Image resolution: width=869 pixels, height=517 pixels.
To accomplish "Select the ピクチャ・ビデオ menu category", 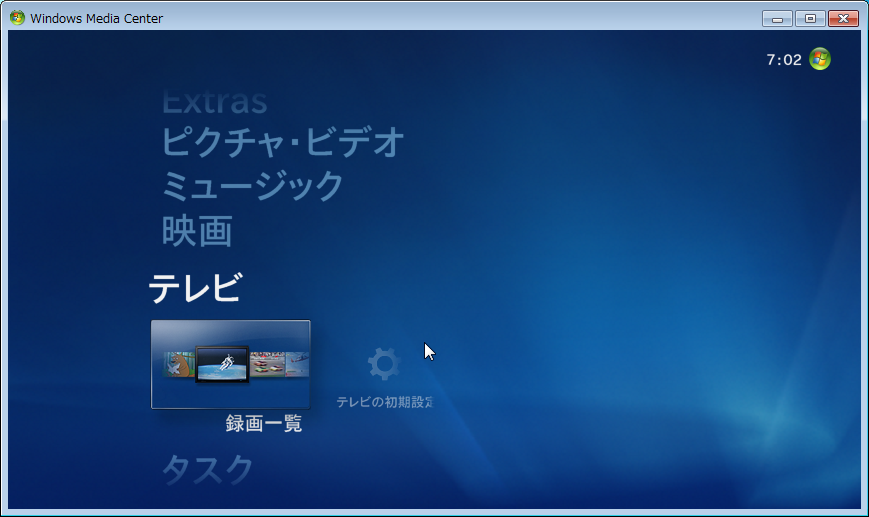I will pos(283,142).
